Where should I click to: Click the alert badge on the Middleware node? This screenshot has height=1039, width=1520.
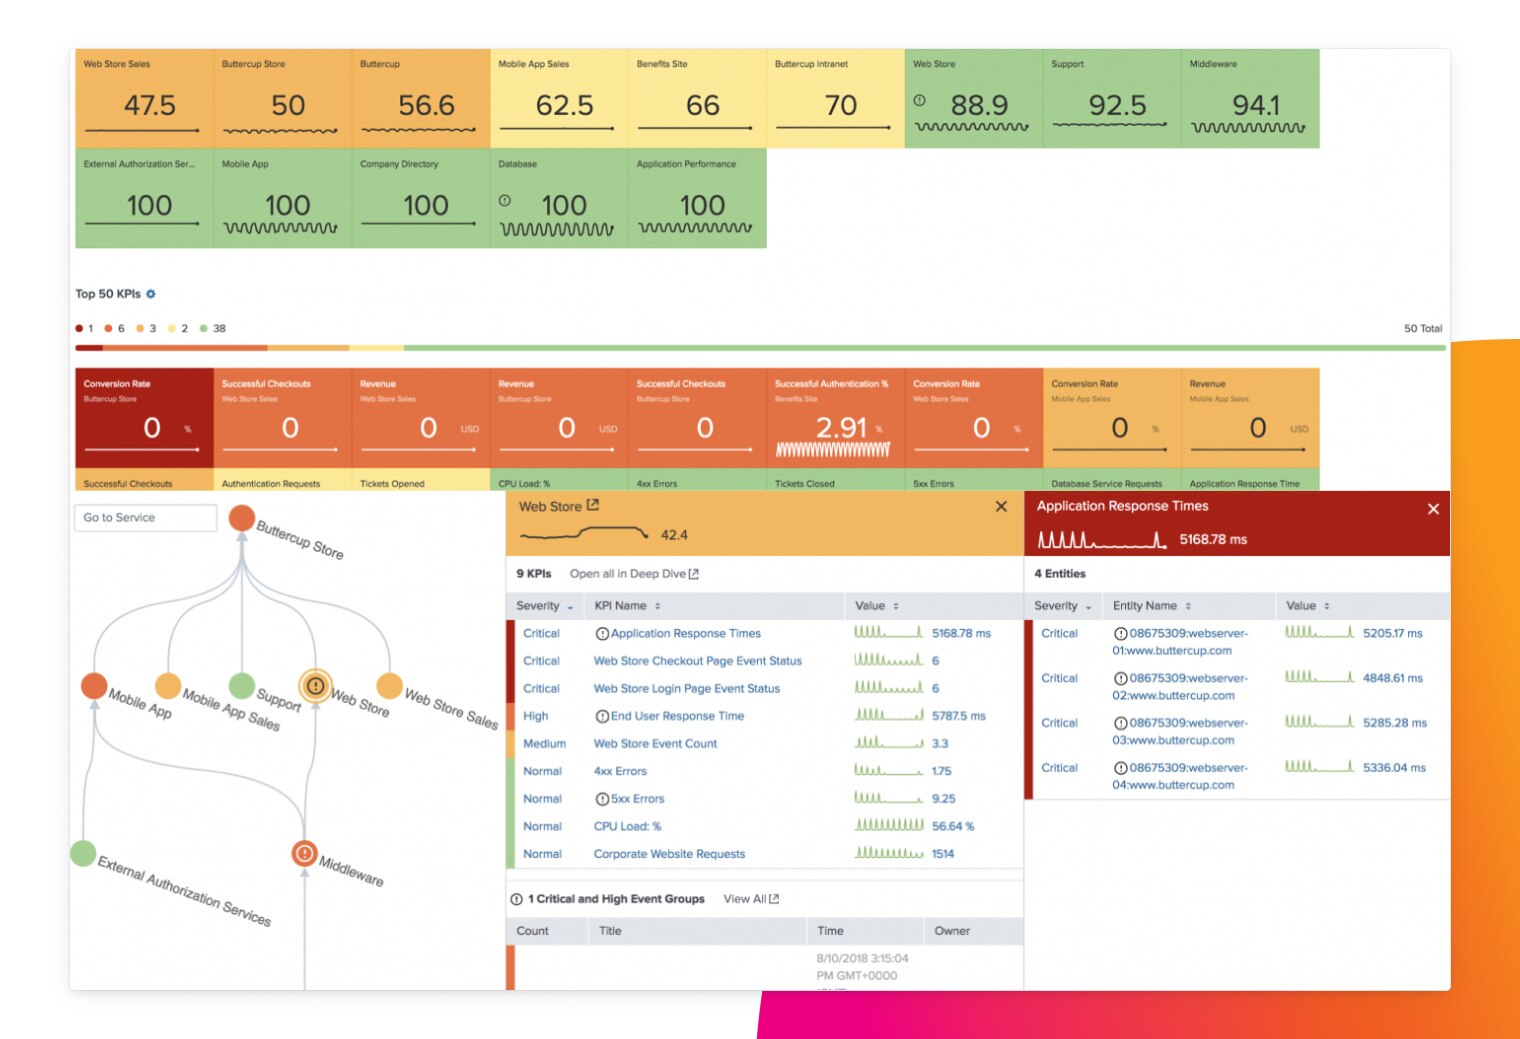point(303,853)
